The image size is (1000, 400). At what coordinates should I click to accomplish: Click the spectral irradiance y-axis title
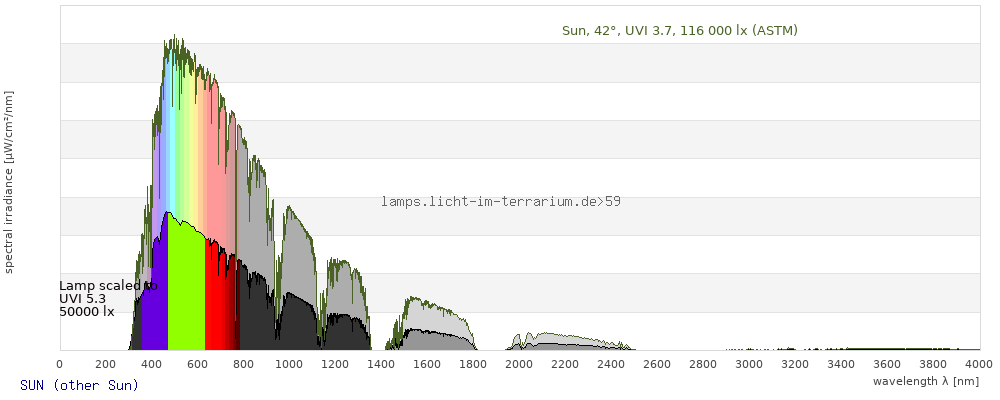point(9,181)
